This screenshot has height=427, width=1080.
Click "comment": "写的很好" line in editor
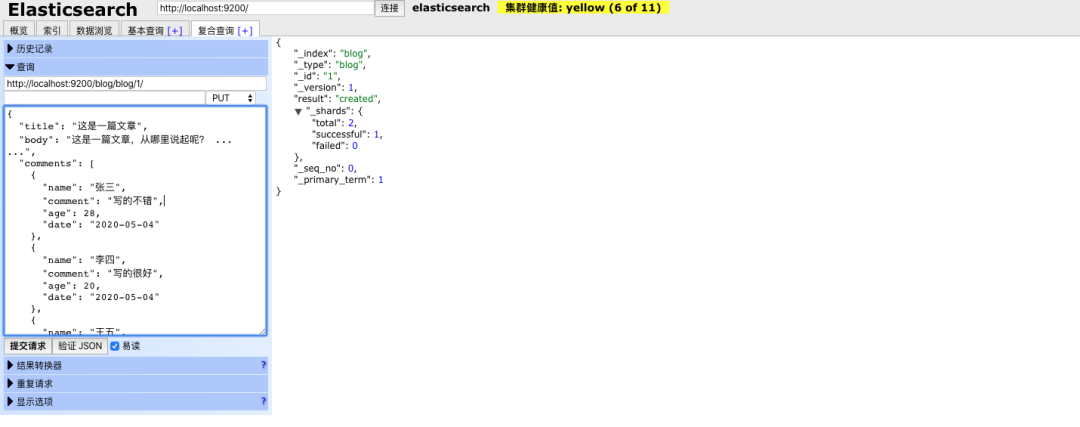tap(104, 273)
